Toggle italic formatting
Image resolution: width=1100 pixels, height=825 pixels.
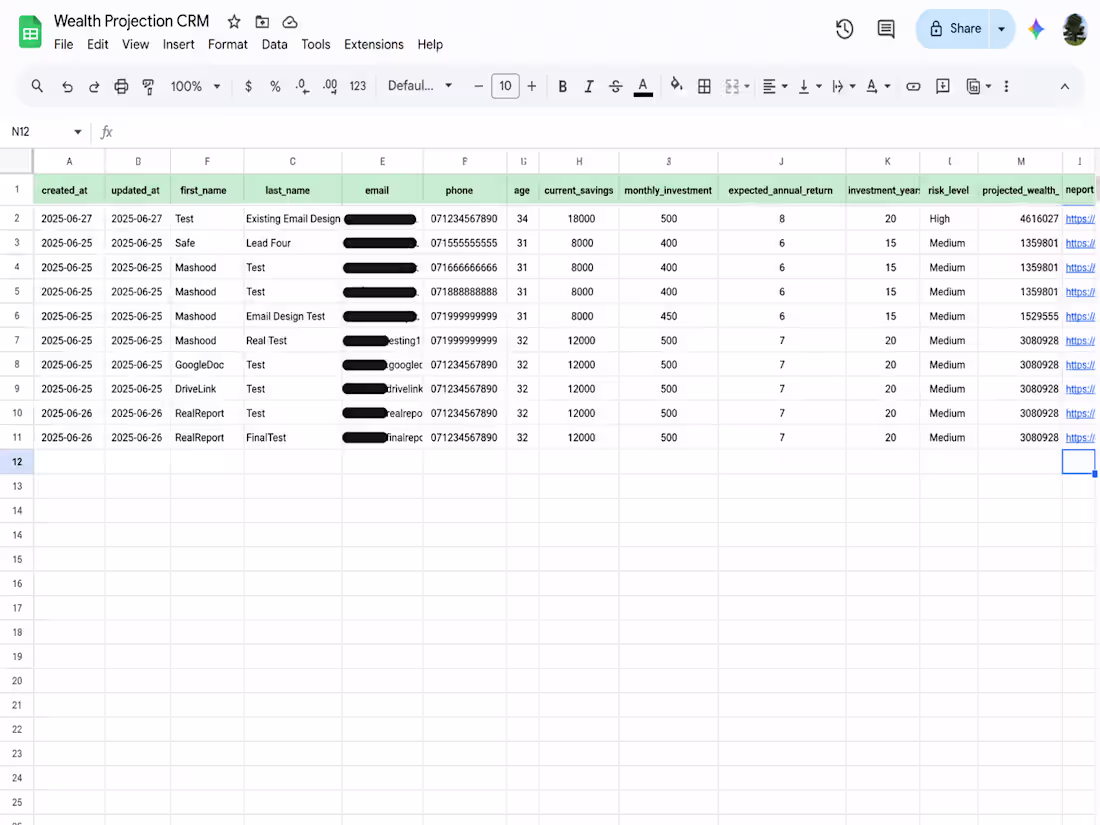[x=589, y=86]
